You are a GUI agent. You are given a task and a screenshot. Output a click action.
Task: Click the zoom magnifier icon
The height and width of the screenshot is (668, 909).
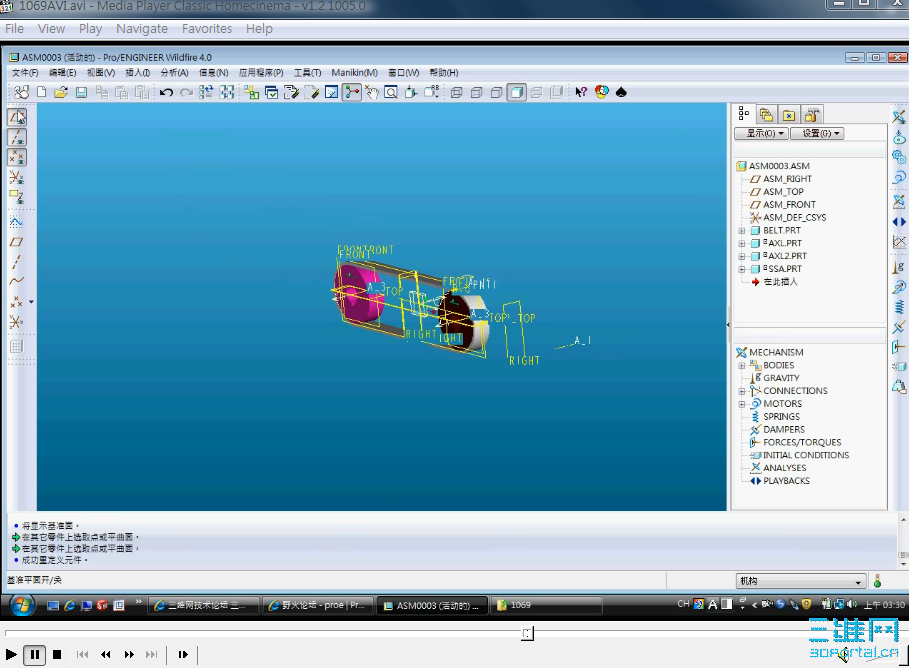(391, 92)
